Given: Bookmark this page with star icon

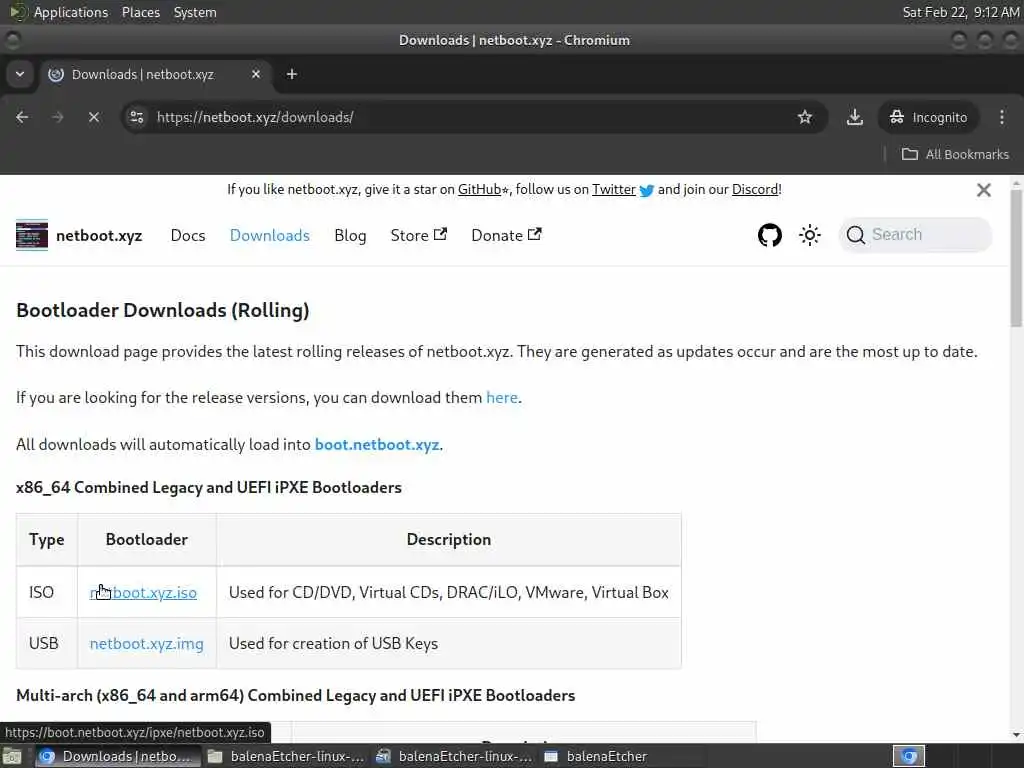Looking at the screenshot, I should (805, 117).
